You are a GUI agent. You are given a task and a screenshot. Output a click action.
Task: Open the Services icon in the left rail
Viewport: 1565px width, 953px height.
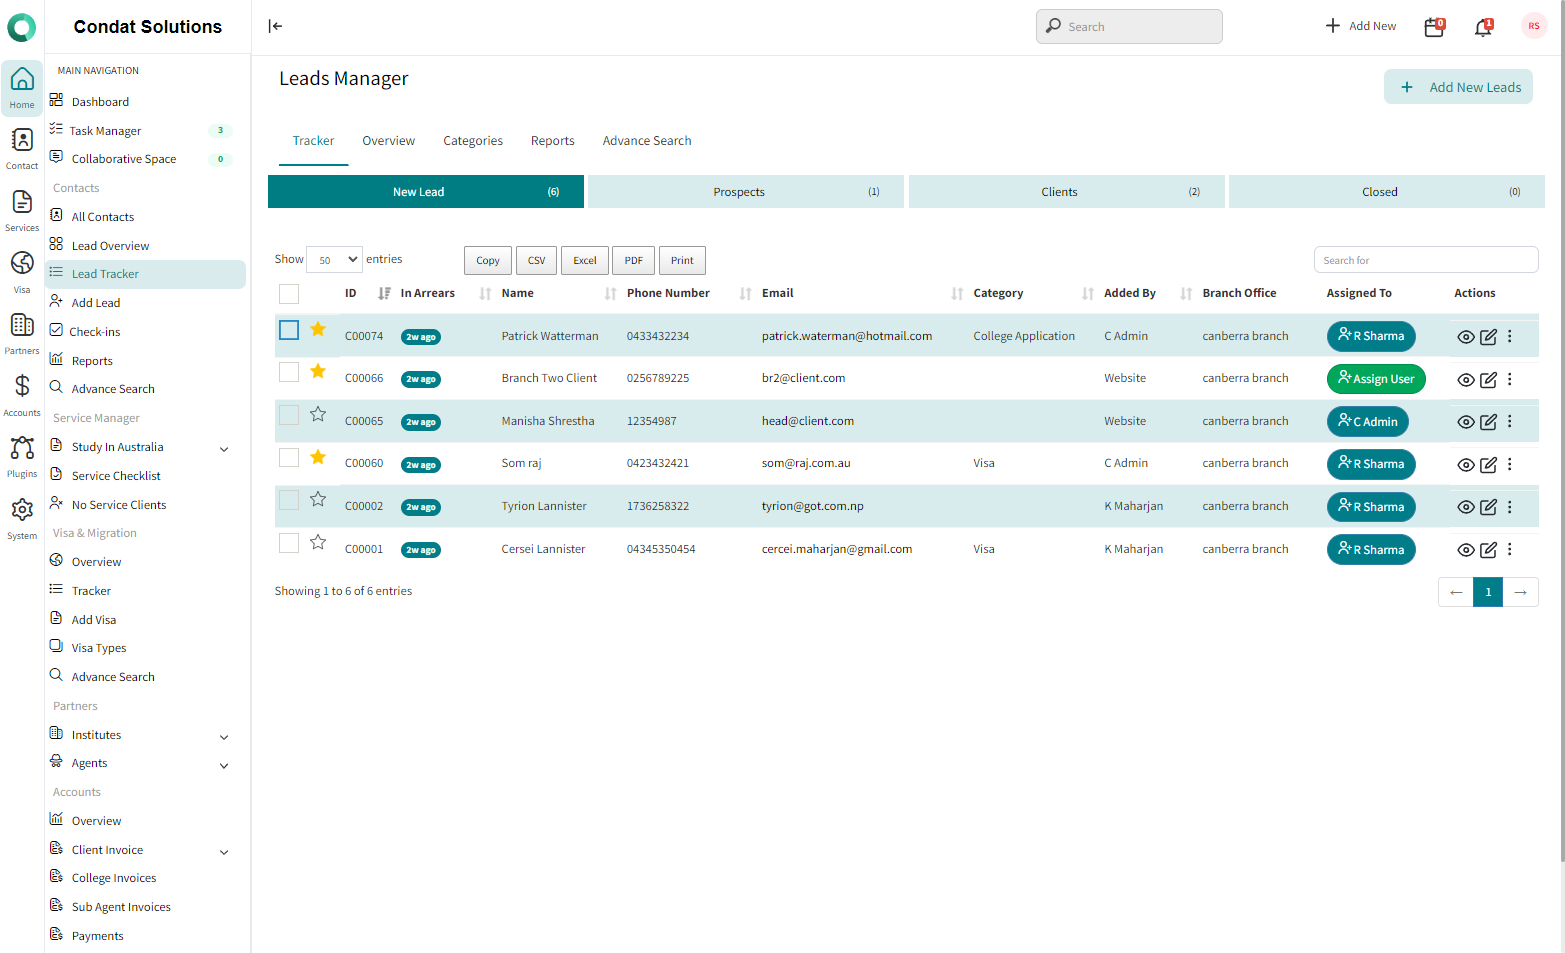[22, 211]
